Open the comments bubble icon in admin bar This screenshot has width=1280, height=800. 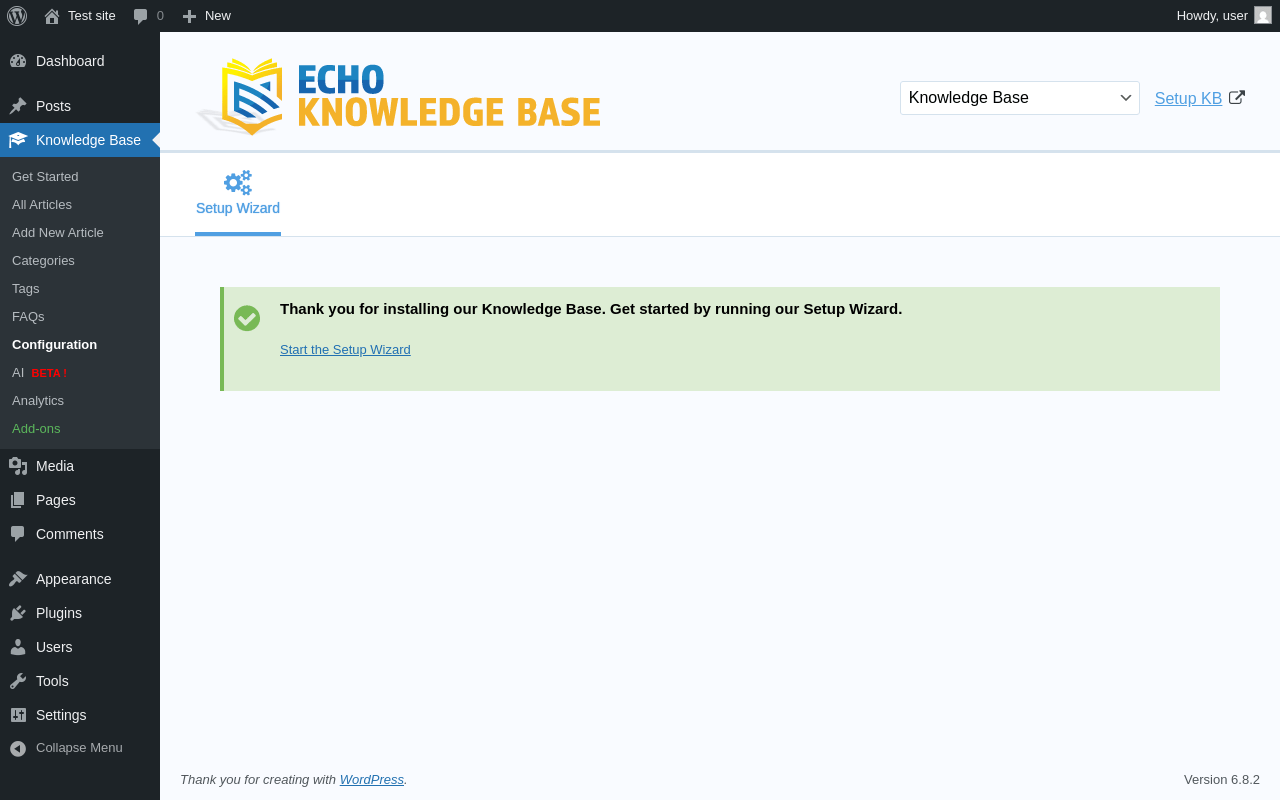(141, 16)
